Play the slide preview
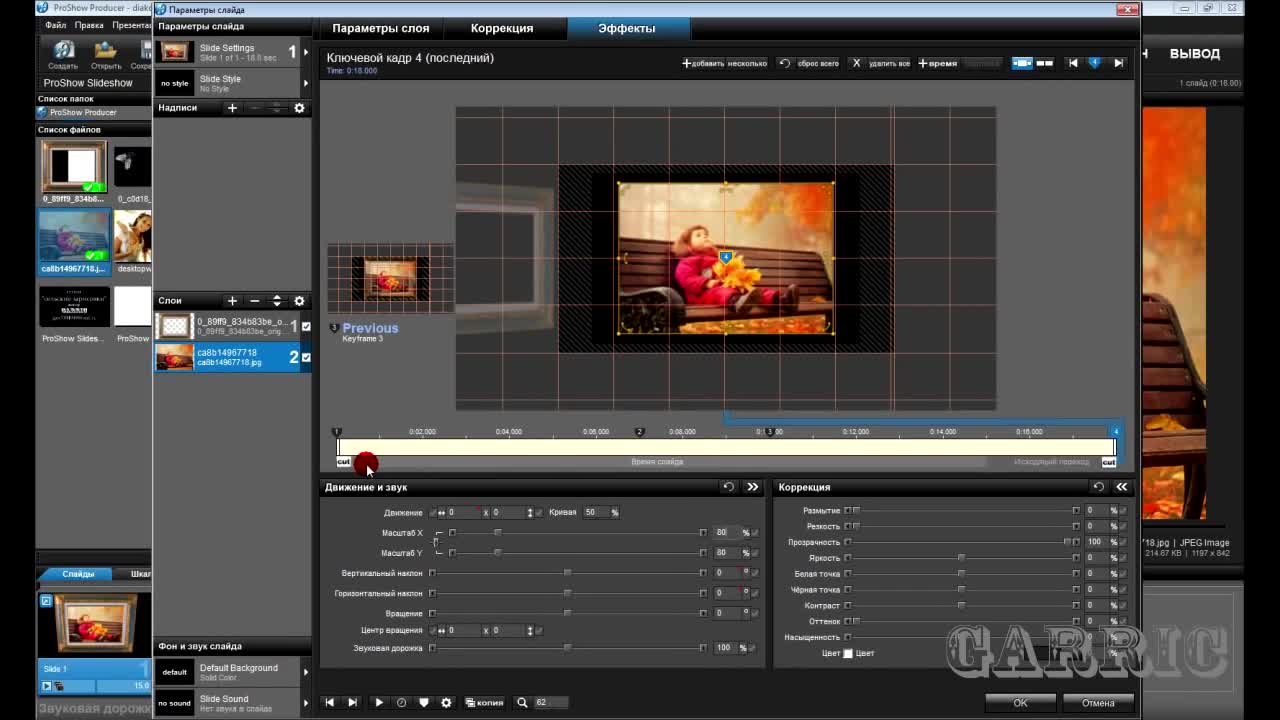Viewport: 1280px width, 720px height. [379, 703]
